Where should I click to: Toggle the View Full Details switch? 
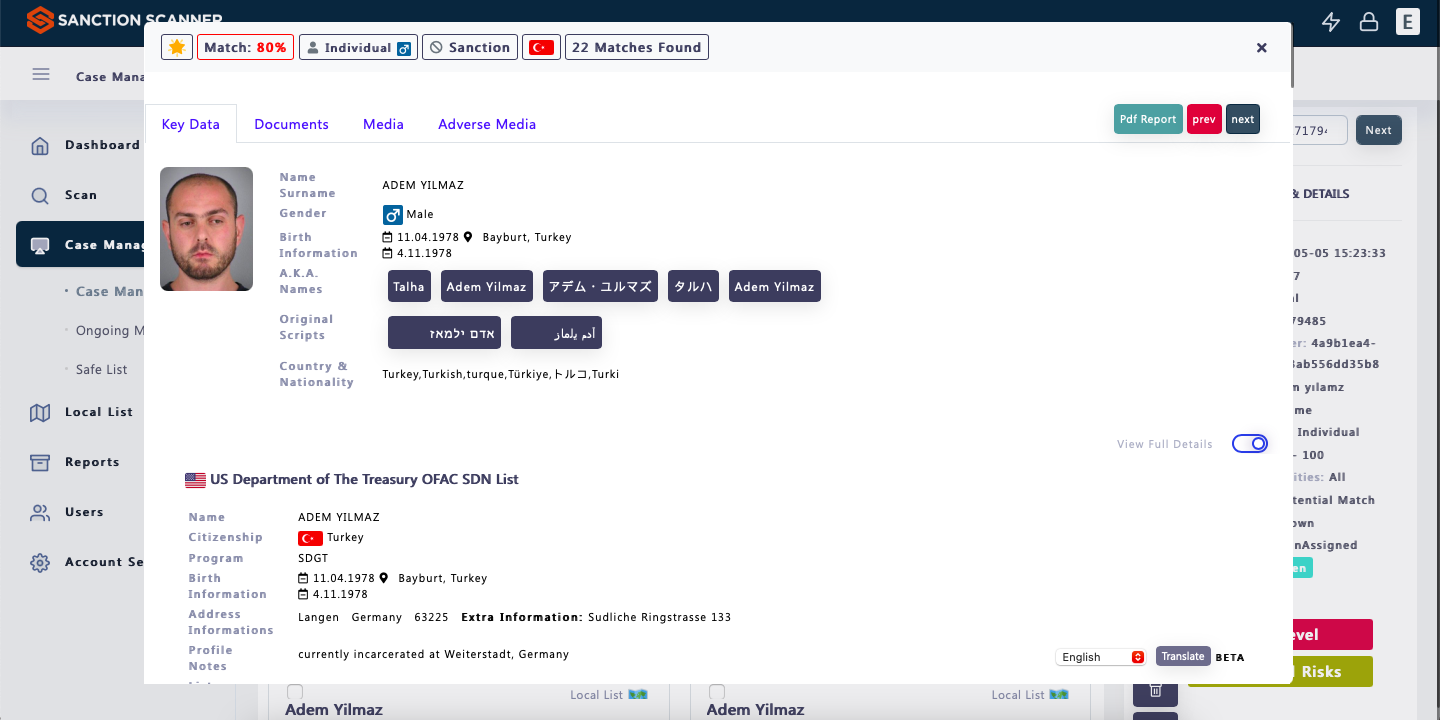(1250, 443)
